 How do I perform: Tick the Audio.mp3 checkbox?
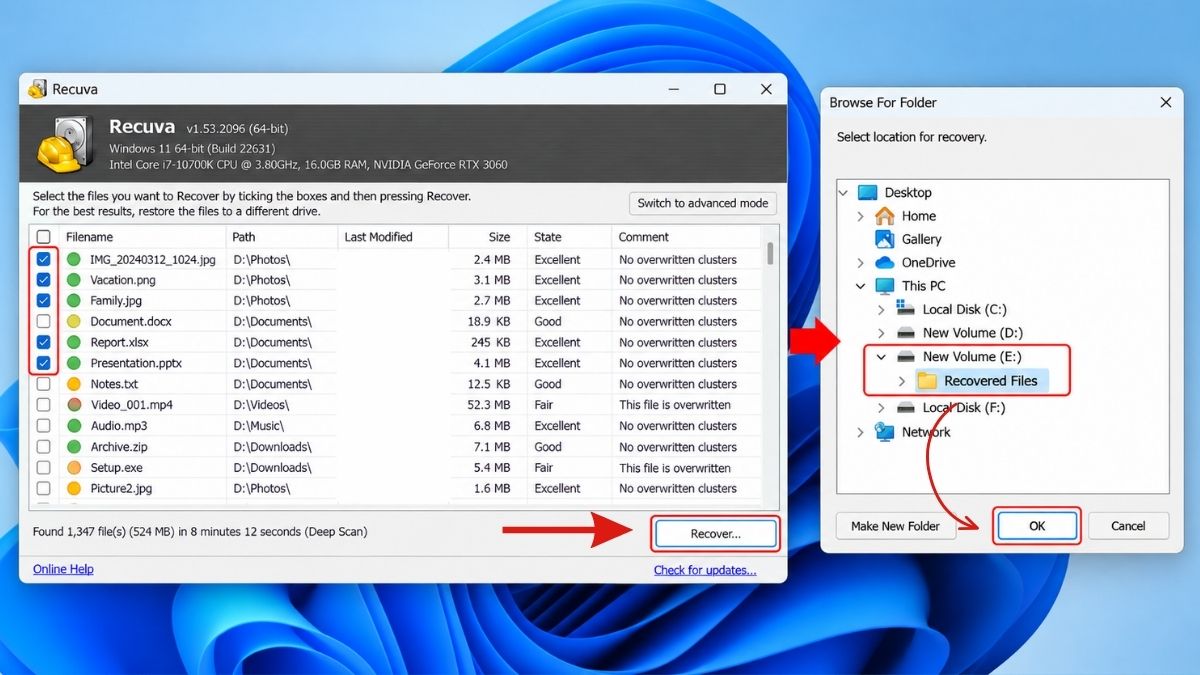pyautogui.click(x=44, y=426)
